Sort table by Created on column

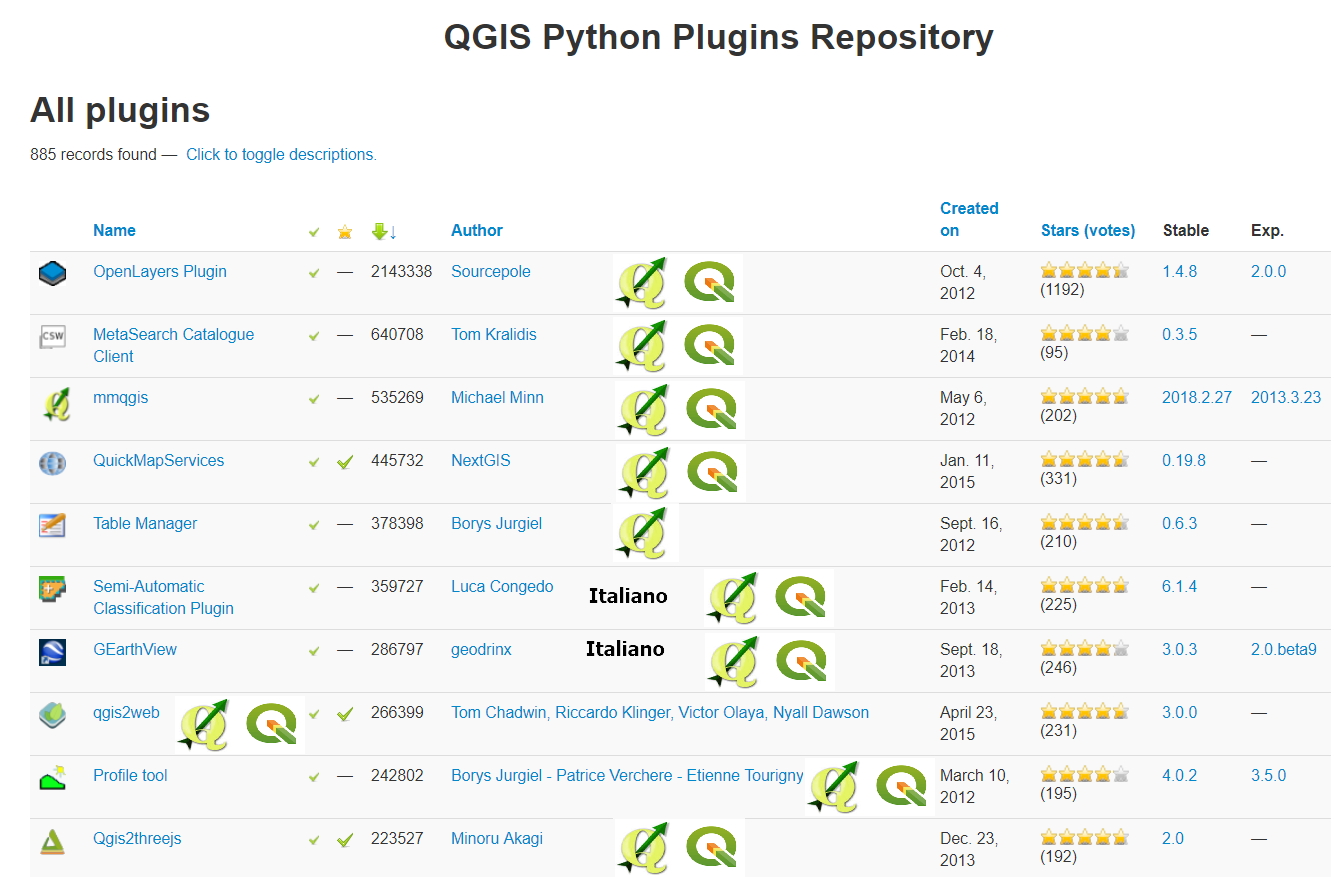tap(968, 219)
